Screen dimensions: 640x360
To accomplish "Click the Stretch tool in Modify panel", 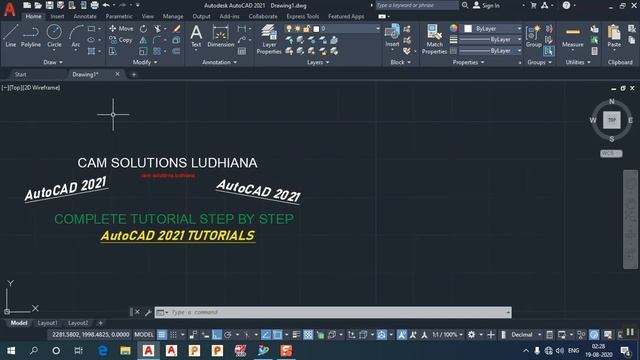I will tap(112, 51).
